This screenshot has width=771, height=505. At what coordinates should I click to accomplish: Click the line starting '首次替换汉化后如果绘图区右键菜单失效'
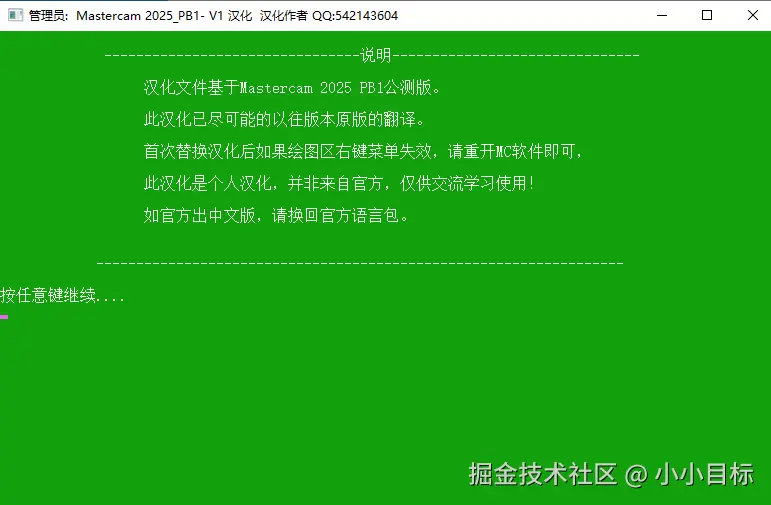pos(363,151)
